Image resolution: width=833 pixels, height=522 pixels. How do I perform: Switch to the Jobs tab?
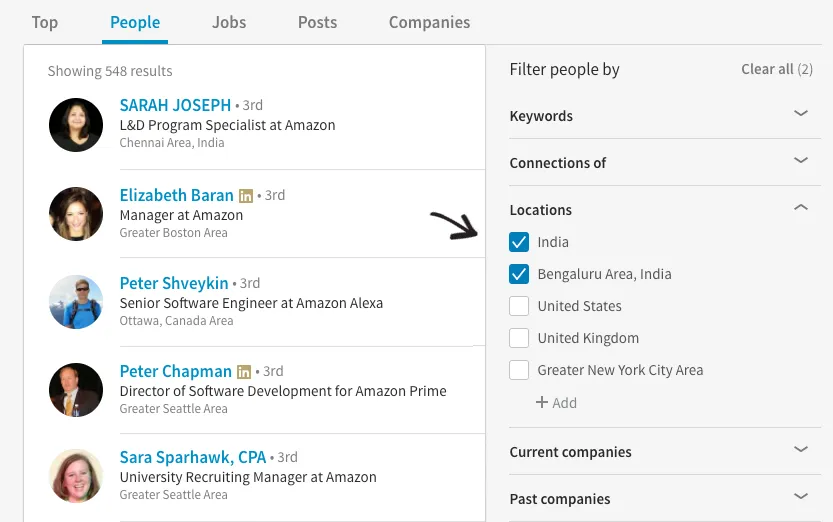point(229,22)
